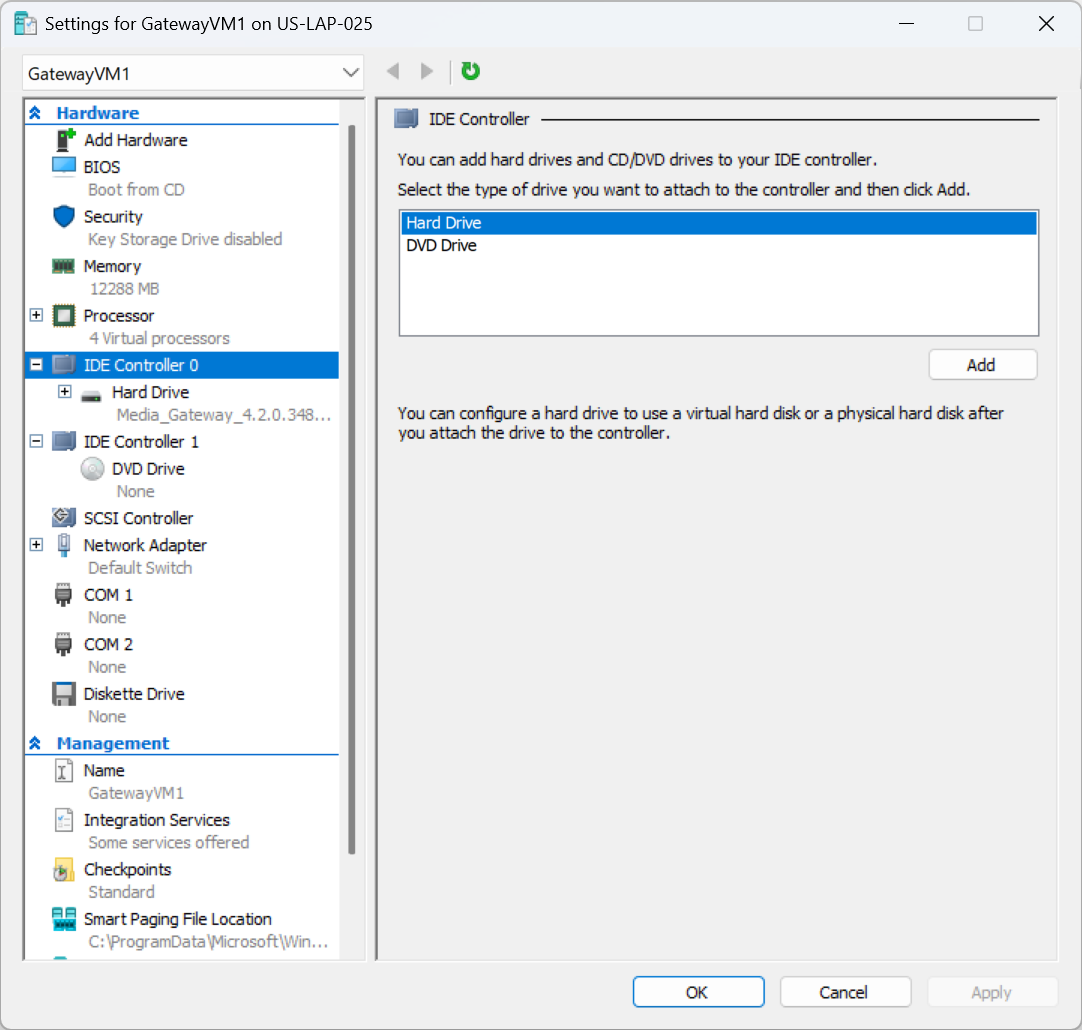Screen dimensions: 1082x1030
Task: Click the Add button
Action: [983, 365]
